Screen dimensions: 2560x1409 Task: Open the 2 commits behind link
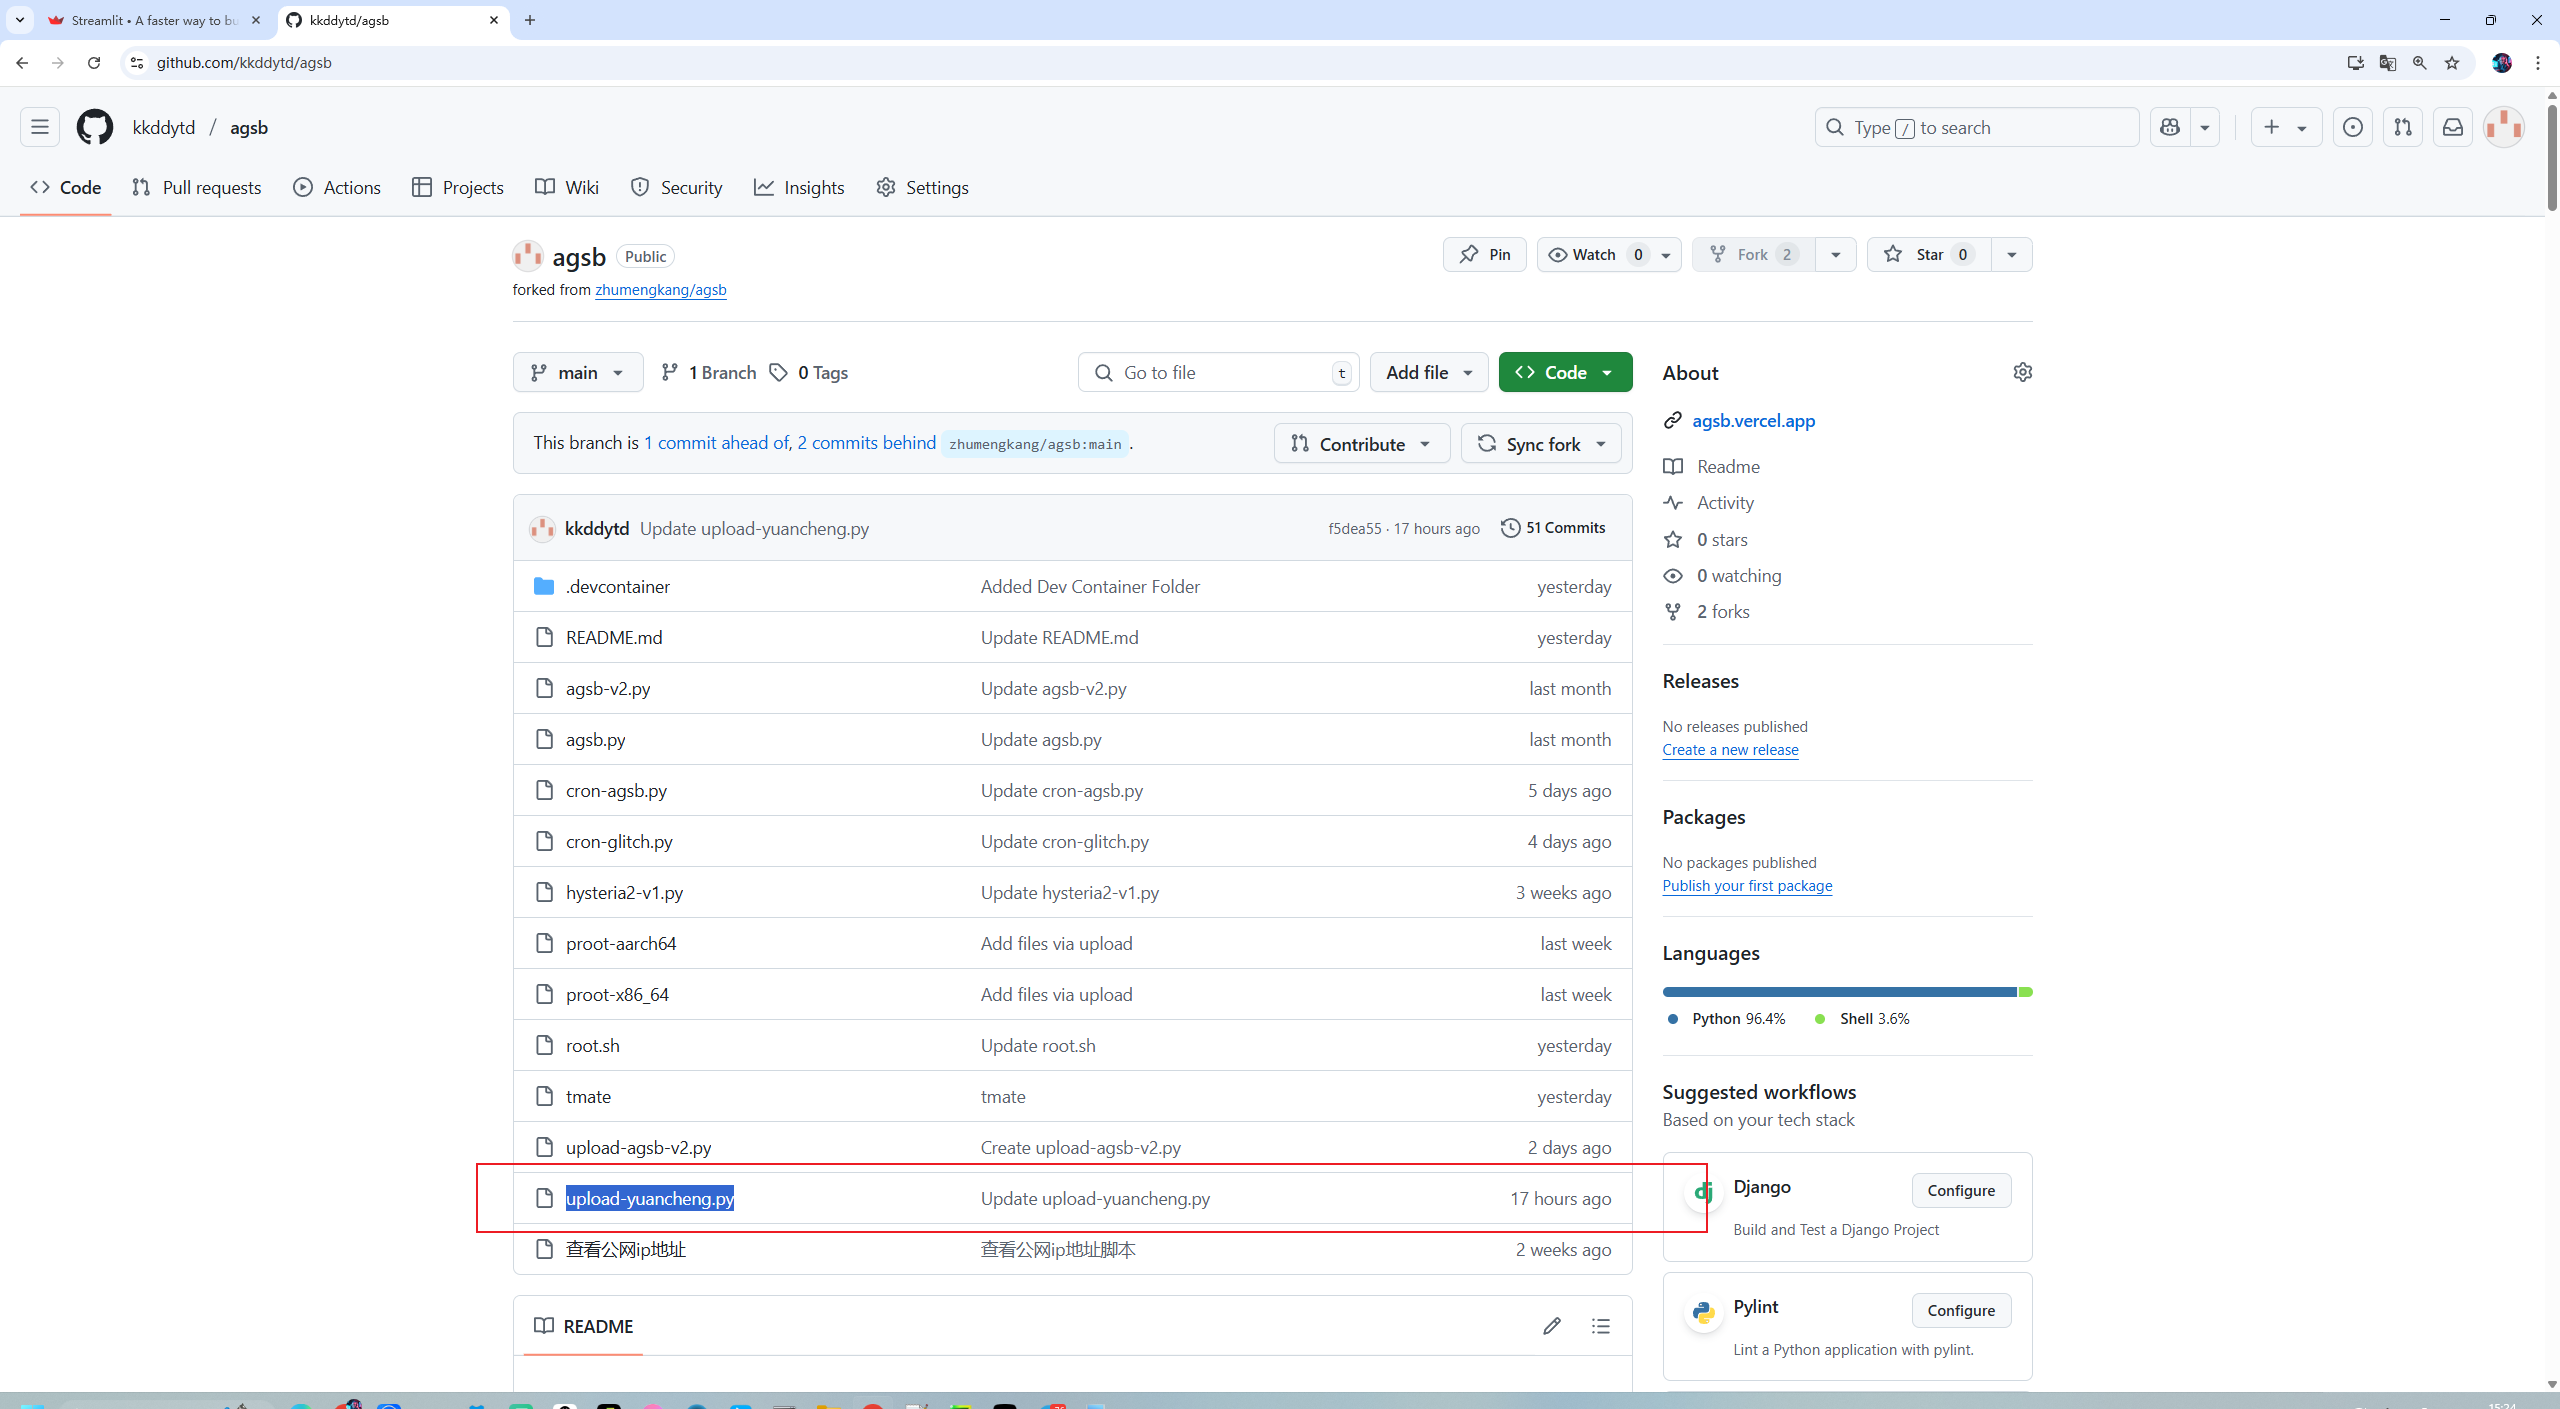pos(867,443)
